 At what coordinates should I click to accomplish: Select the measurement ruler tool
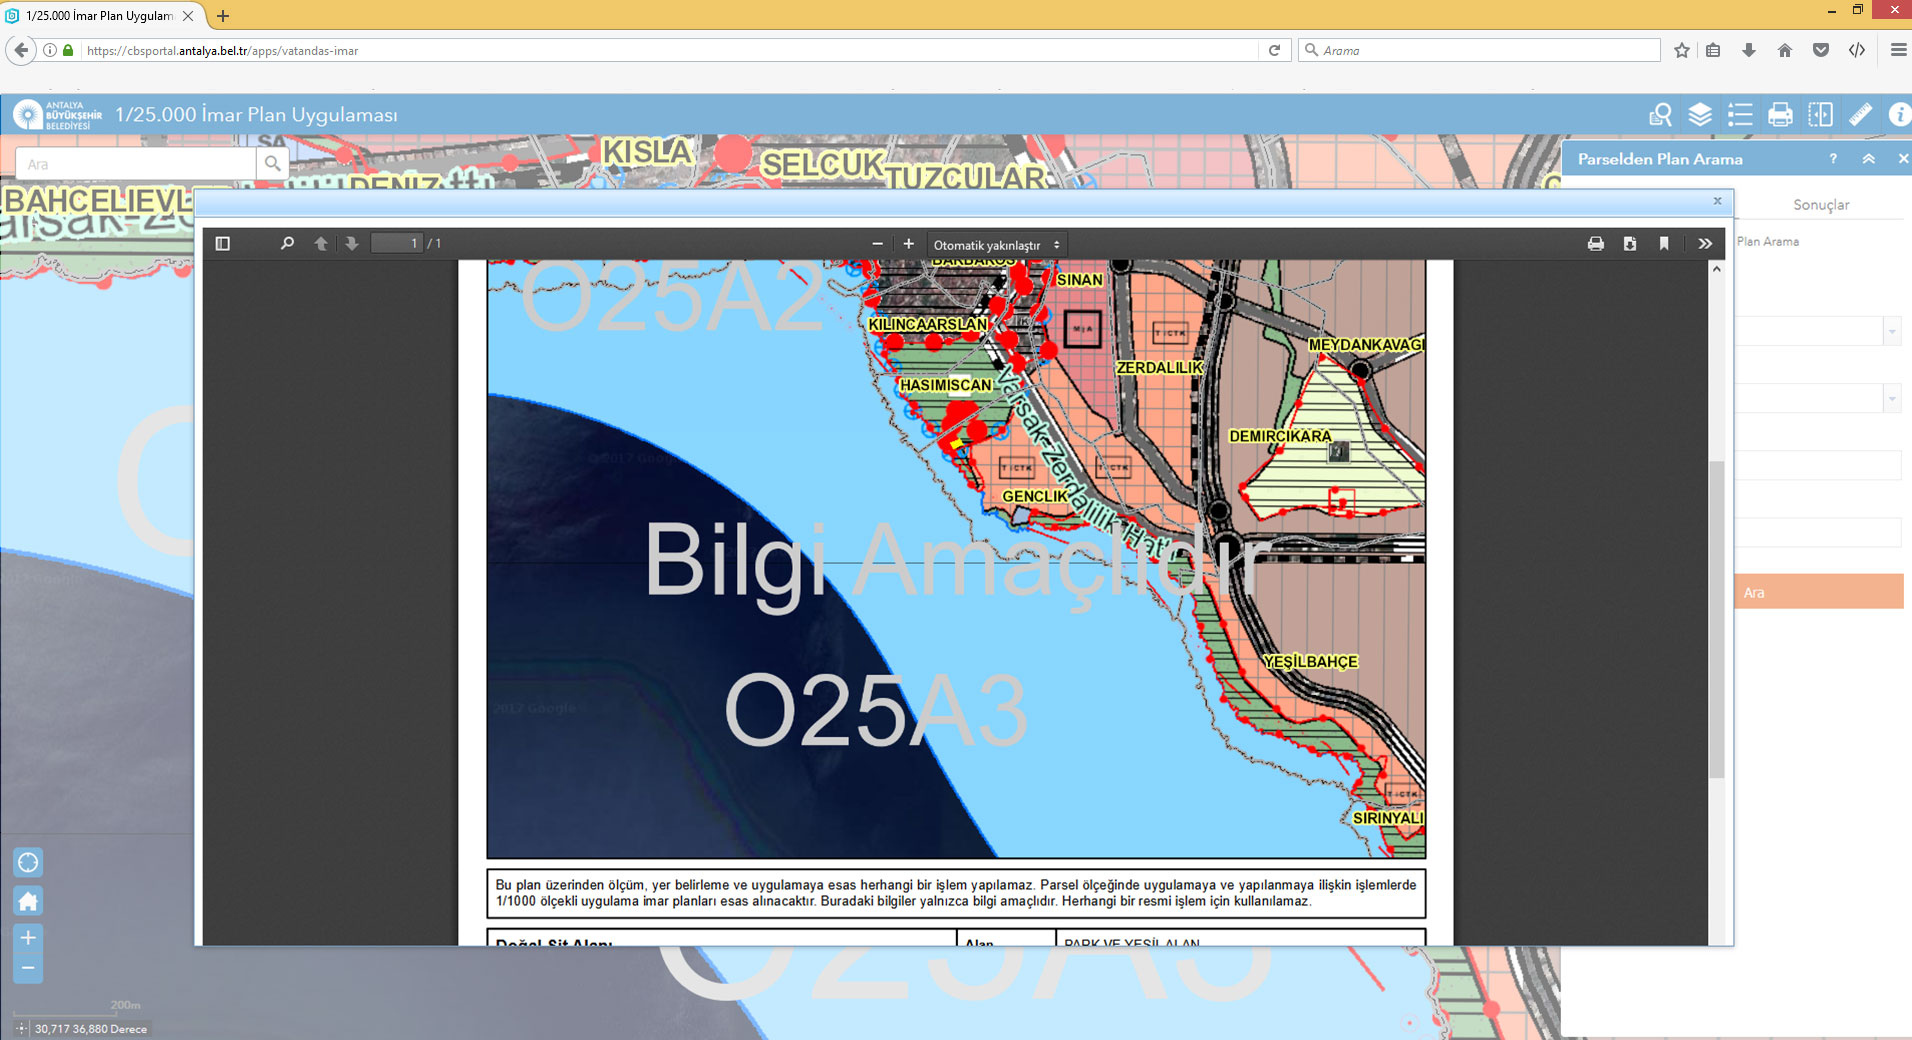[x=1860, y=115]
